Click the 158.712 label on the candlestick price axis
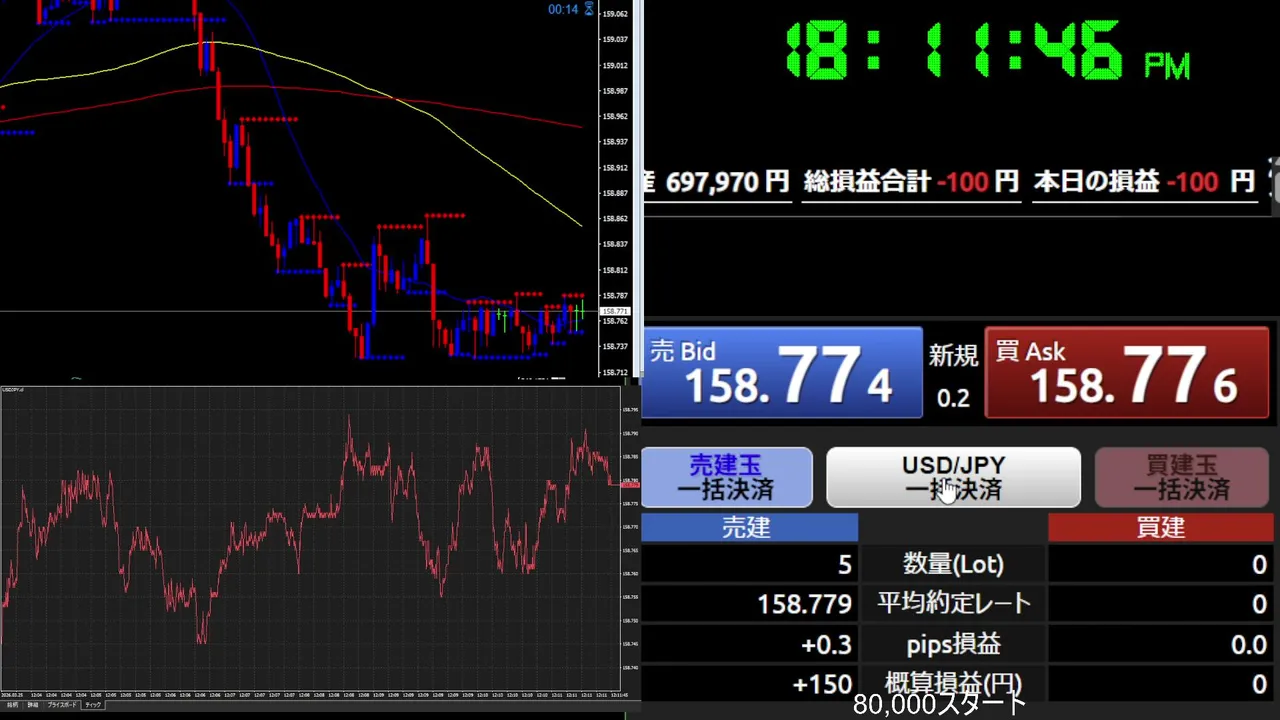 (614, 372)
